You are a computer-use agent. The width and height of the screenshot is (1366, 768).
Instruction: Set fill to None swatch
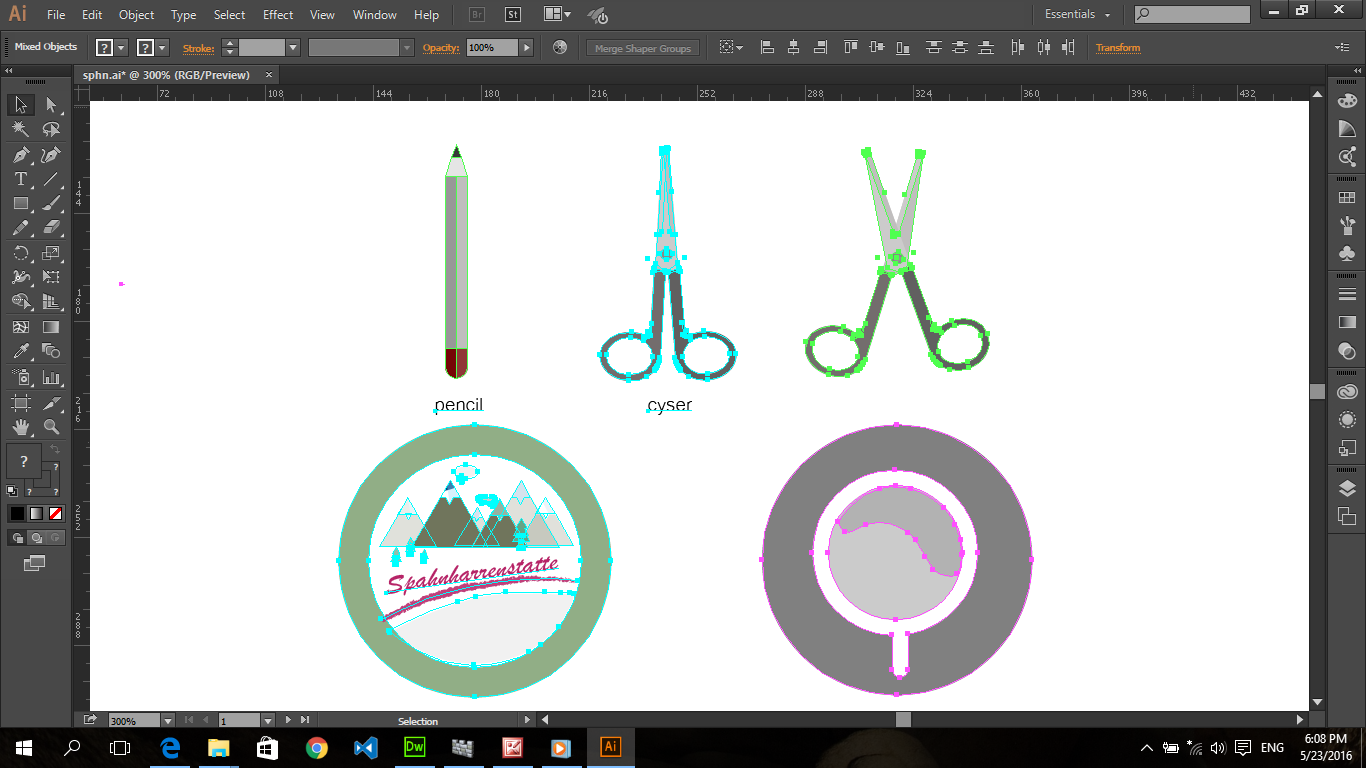coord(56,513)
